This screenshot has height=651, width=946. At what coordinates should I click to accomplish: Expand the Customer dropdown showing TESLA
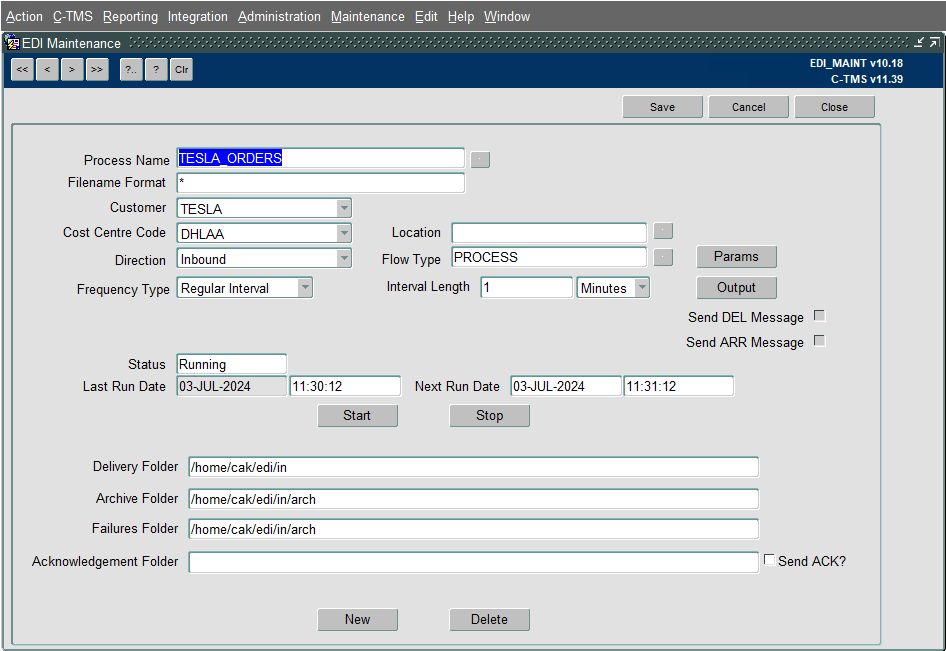344,208
